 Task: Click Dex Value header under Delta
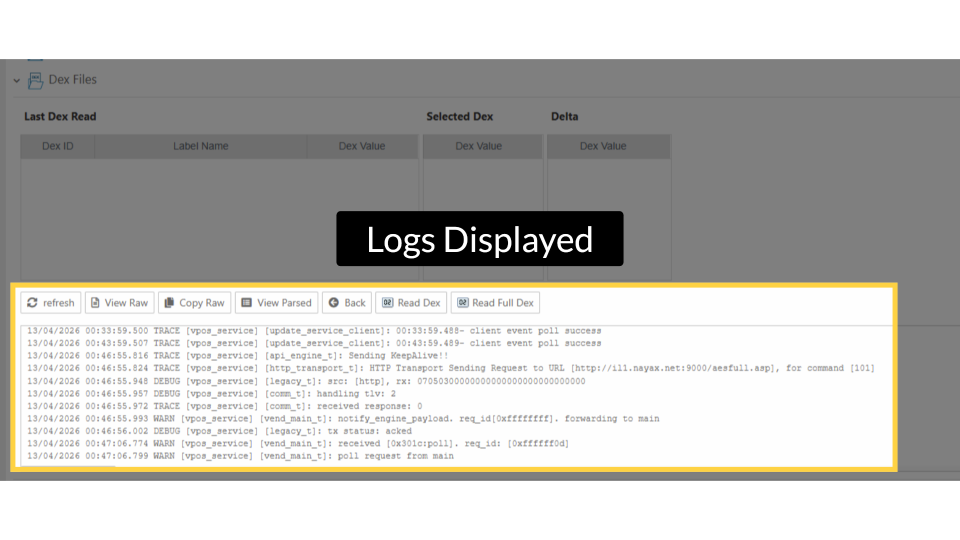point(603,146)
